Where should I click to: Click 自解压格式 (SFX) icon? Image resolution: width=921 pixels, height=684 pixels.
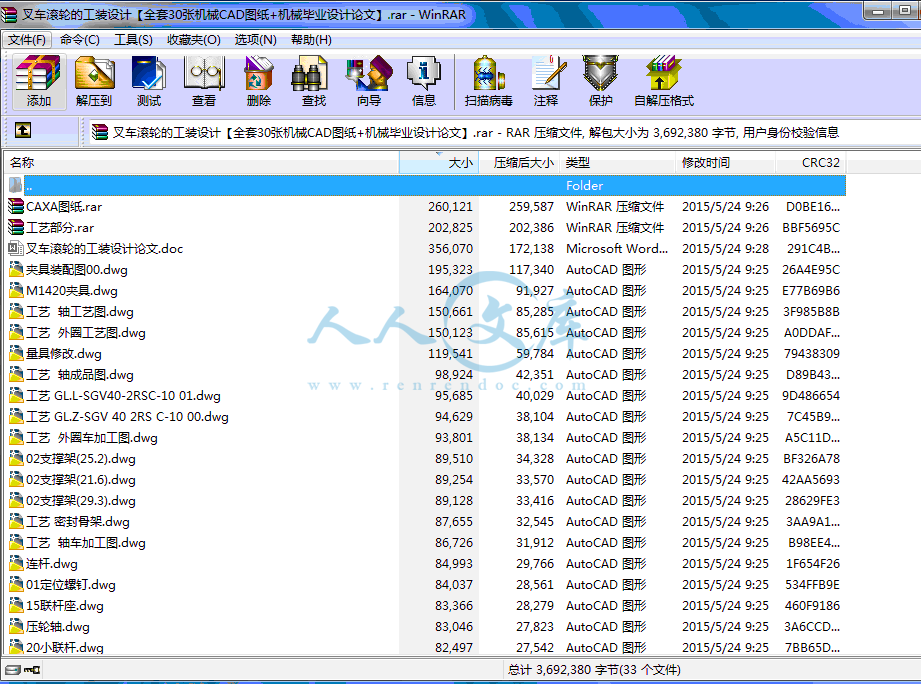[x=664, y=81]
